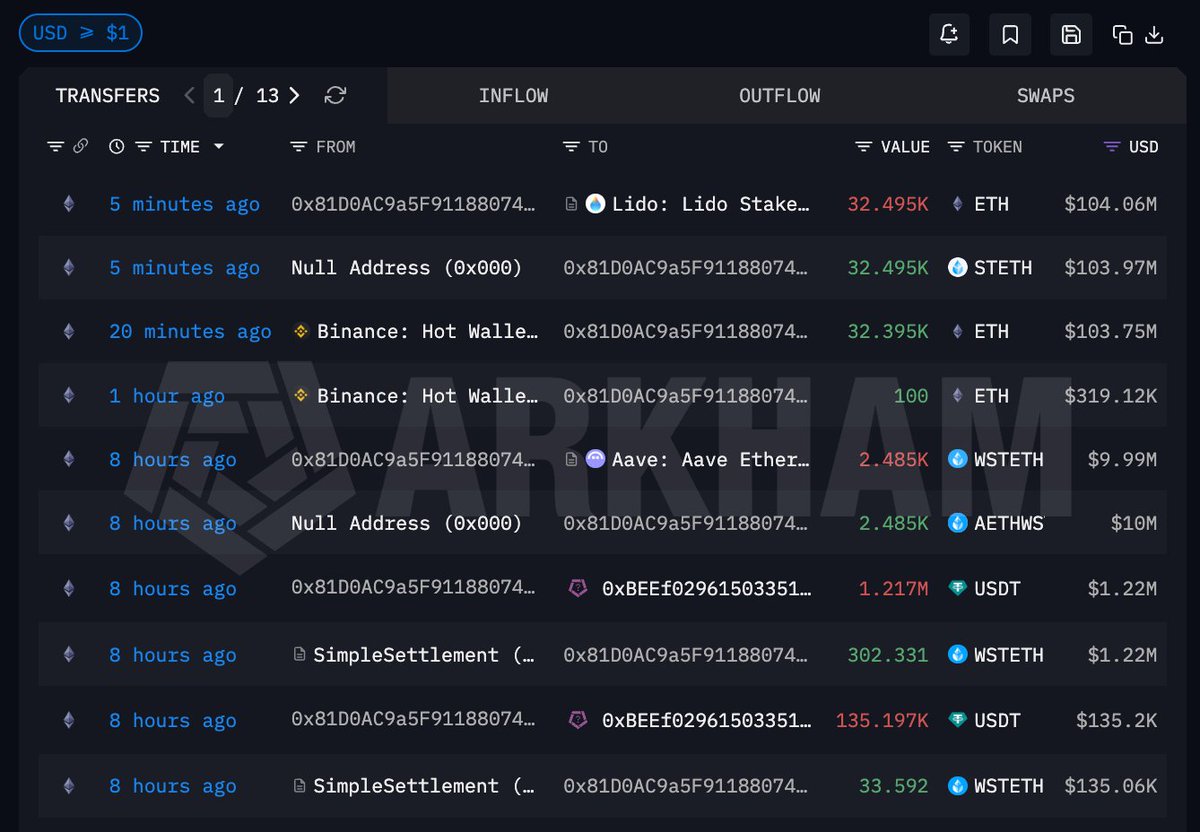Click the 33.592 value
The image size is (1200, 832).
coord(893,786)
